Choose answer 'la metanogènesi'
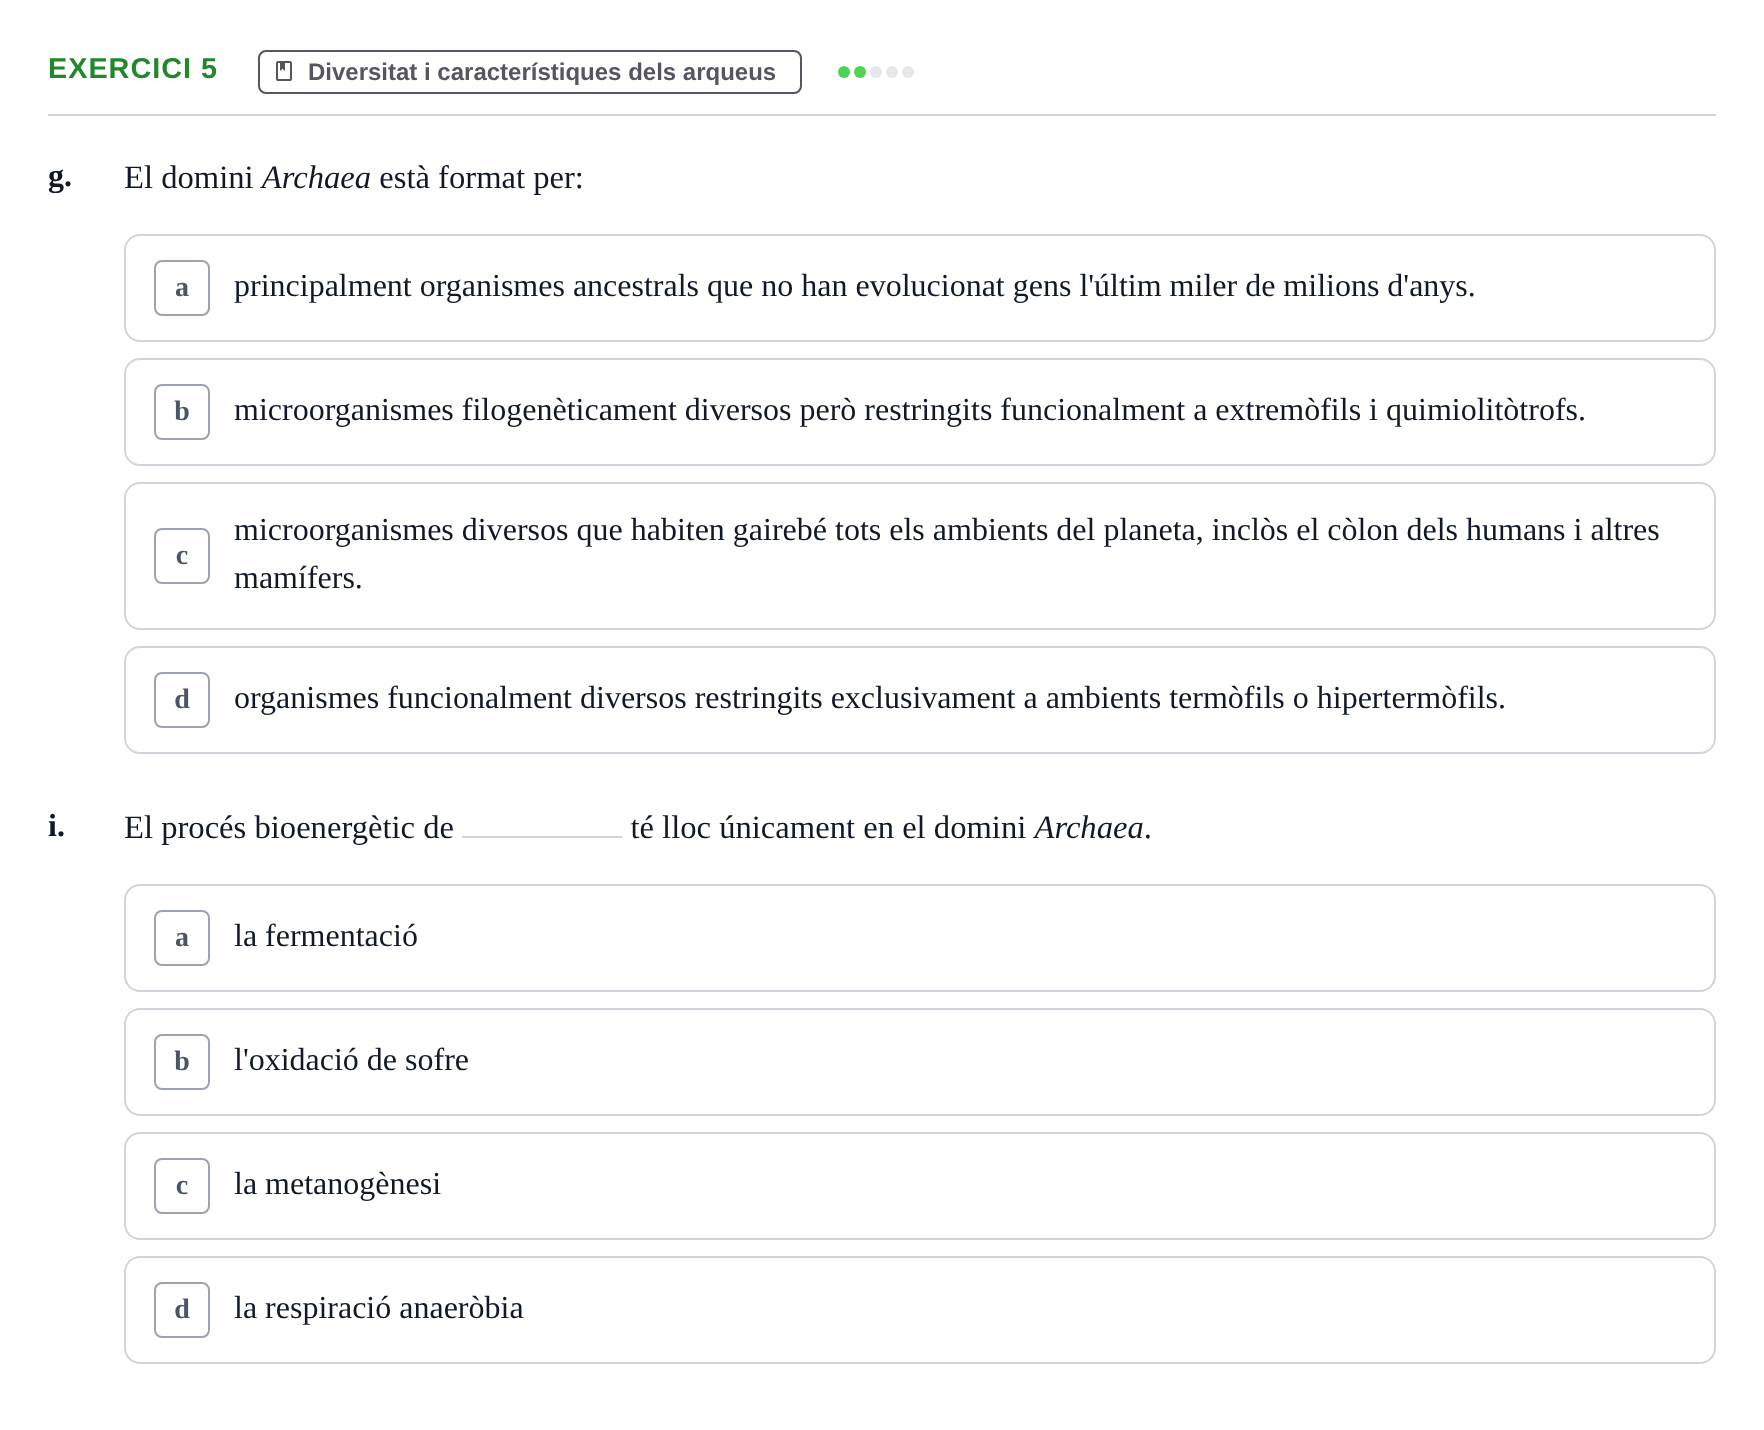The width and height of the screenshot is (1764, 1430). tap(920, 1186)
